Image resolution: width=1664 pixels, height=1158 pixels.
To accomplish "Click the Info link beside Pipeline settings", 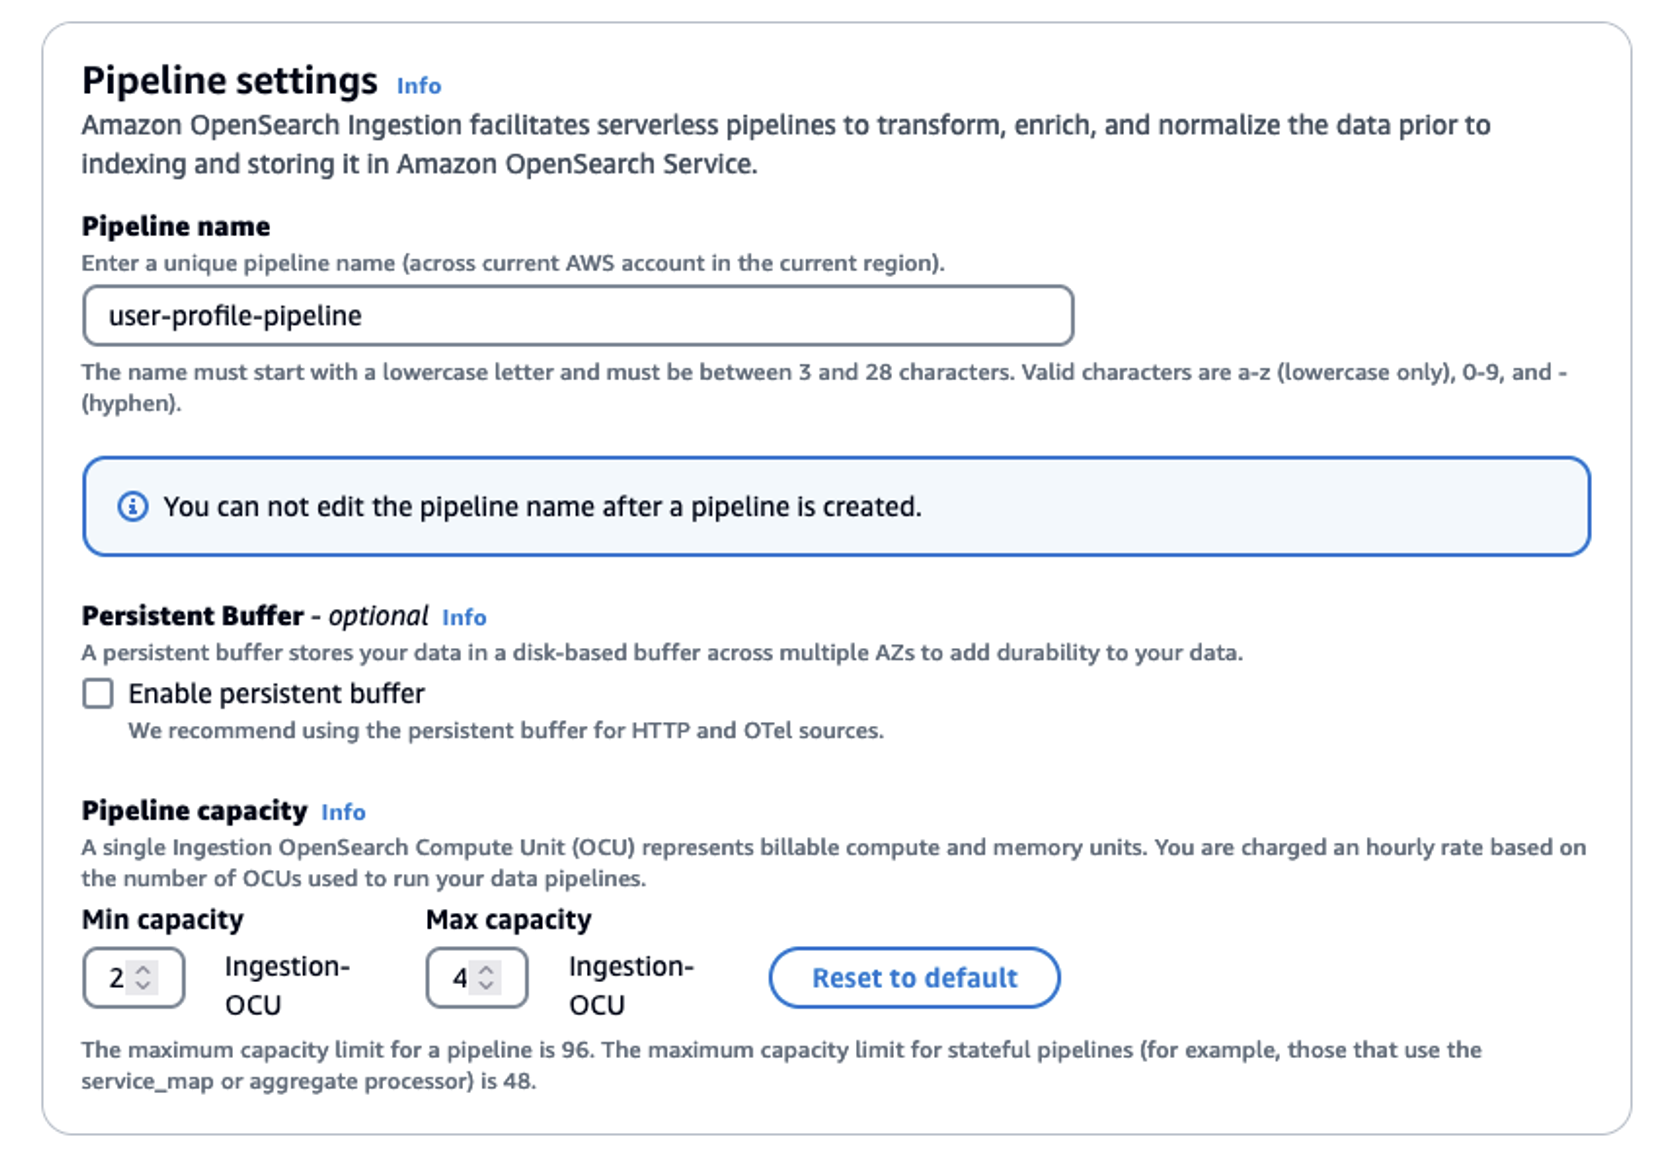I will (418, 86).
